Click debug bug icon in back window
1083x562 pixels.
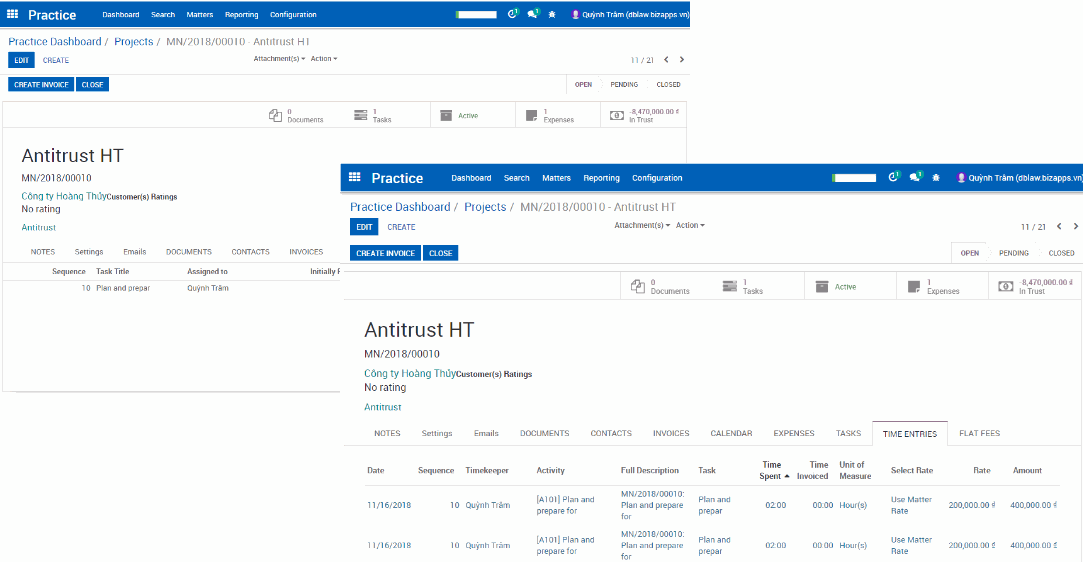pyautogui.click(x=552, y=14)
